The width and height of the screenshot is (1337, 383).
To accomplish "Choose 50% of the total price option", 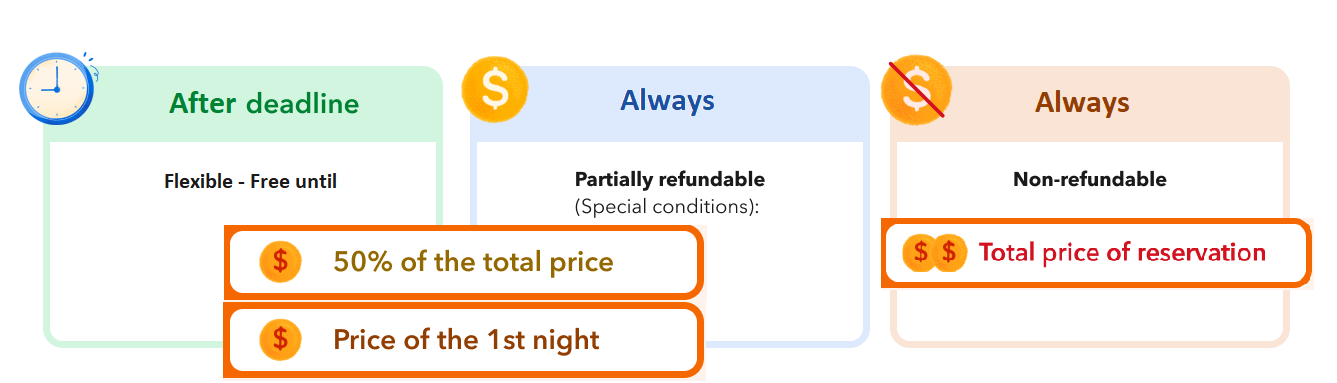I will (x=463, y=262).
